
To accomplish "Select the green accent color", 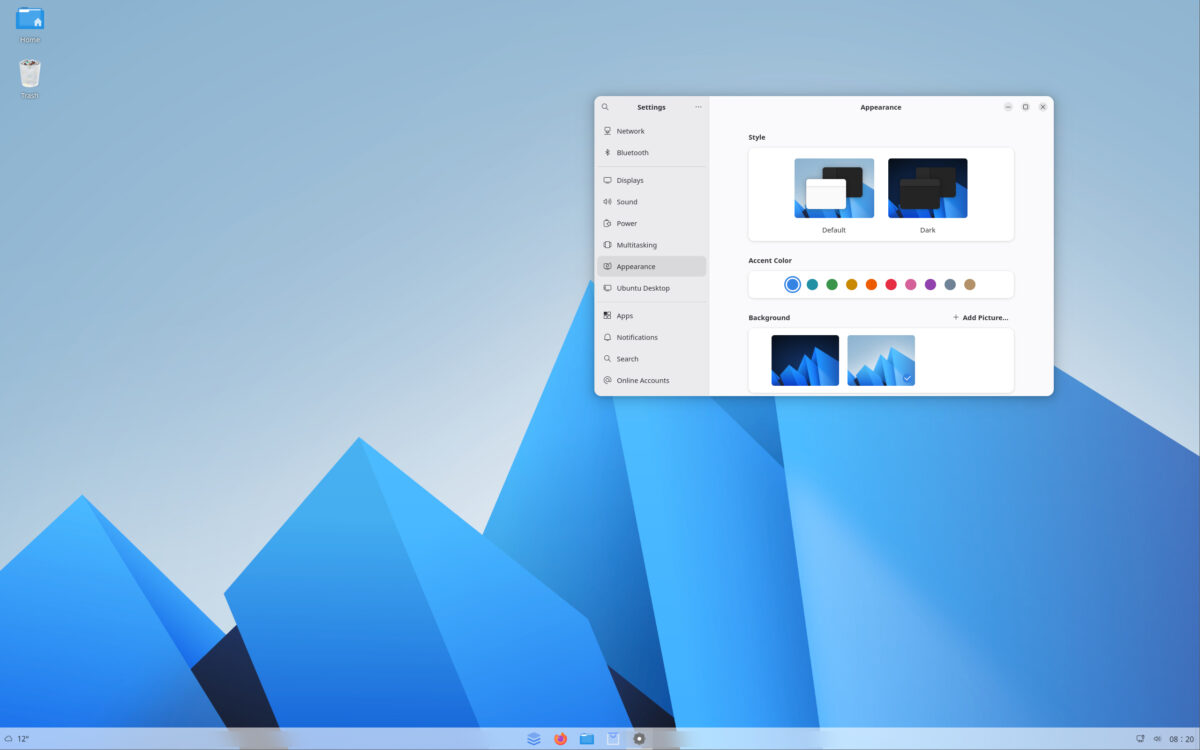I will [x=830, y=284].
